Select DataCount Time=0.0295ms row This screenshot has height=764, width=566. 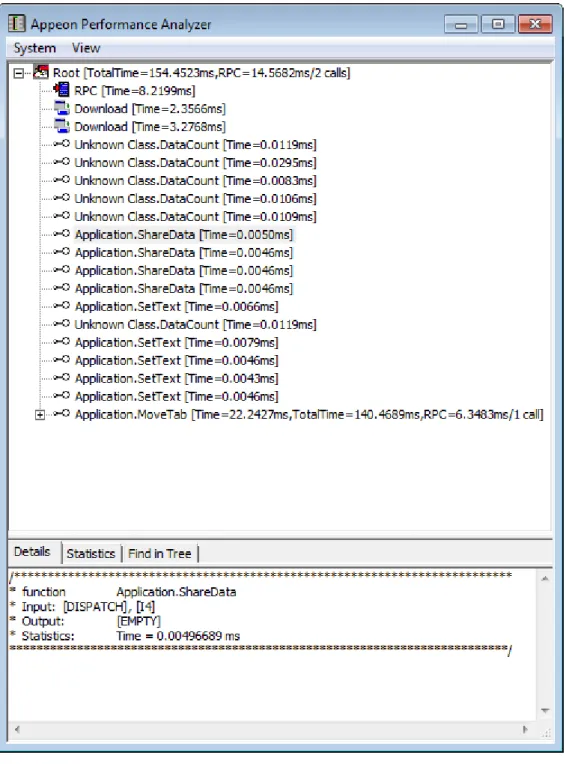point(195,163)
